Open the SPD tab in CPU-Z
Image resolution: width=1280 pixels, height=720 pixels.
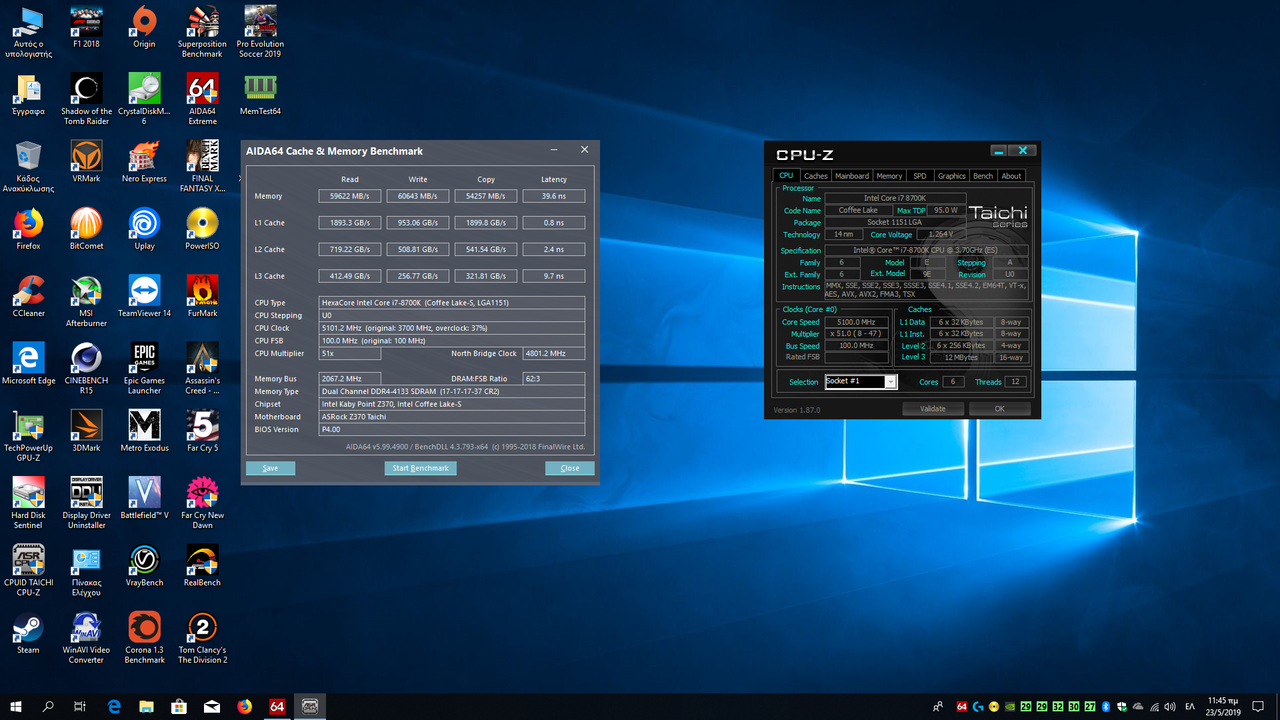pyautogui.click(x=920, y=176)
